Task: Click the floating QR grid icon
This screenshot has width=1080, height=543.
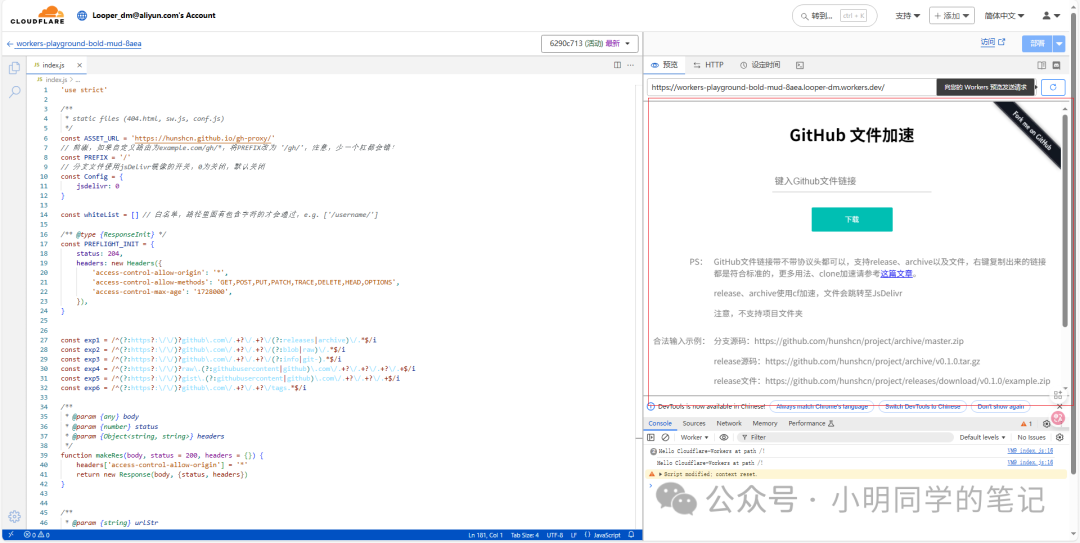Action: (x=1058, y=395)
